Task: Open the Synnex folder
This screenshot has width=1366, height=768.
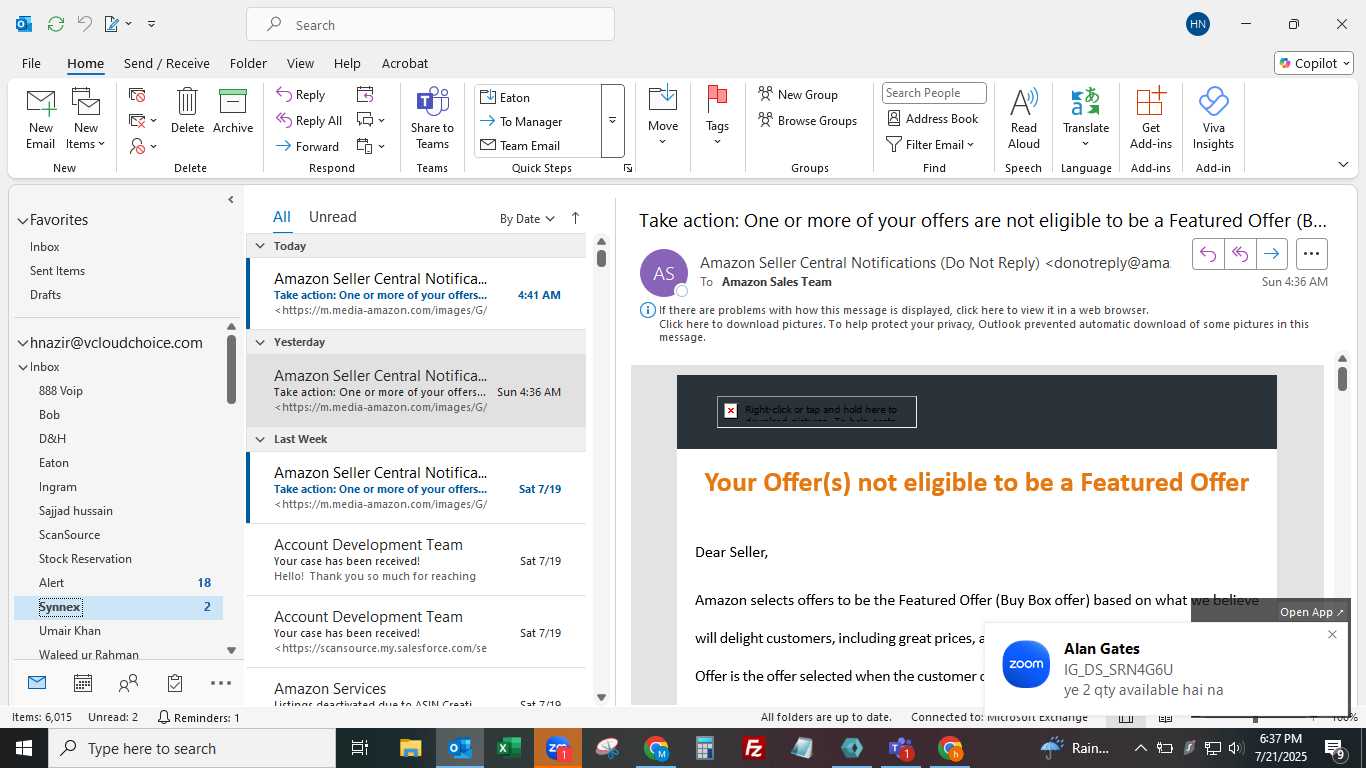Action: [x=118, y=607]
